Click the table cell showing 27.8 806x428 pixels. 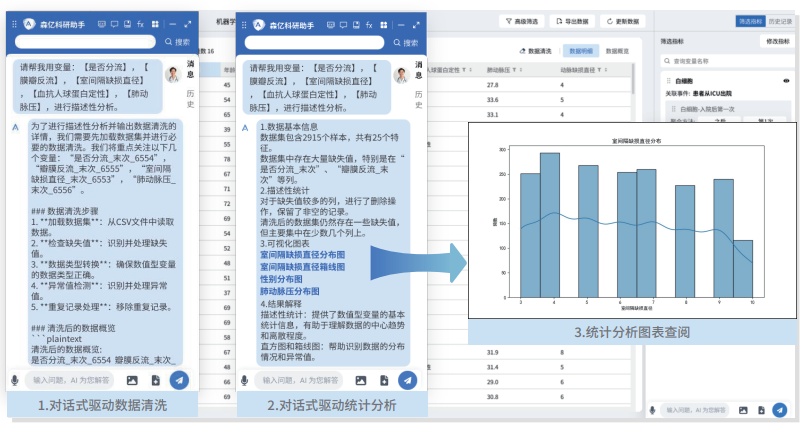coord(492,85)
